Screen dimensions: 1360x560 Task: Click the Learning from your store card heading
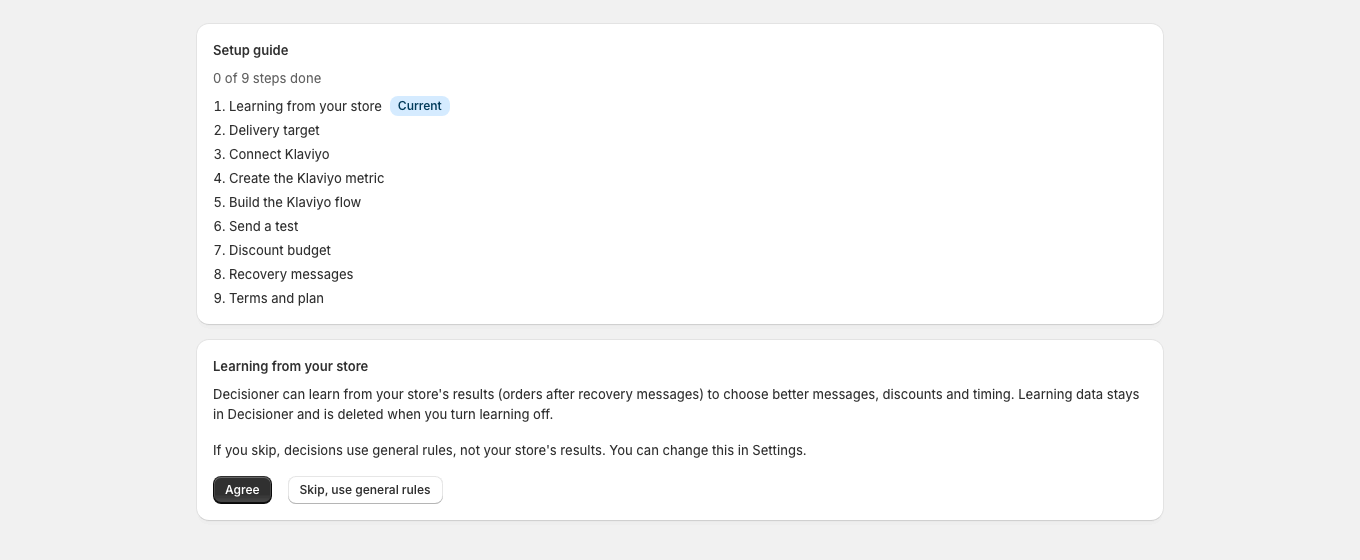point(290,366)
